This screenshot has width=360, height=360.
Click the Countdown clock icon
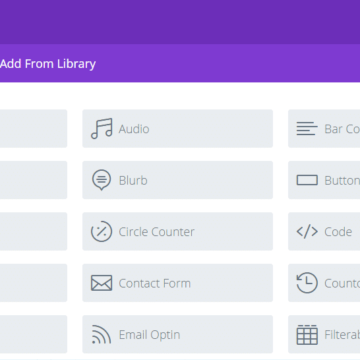[x=307, y=283]
